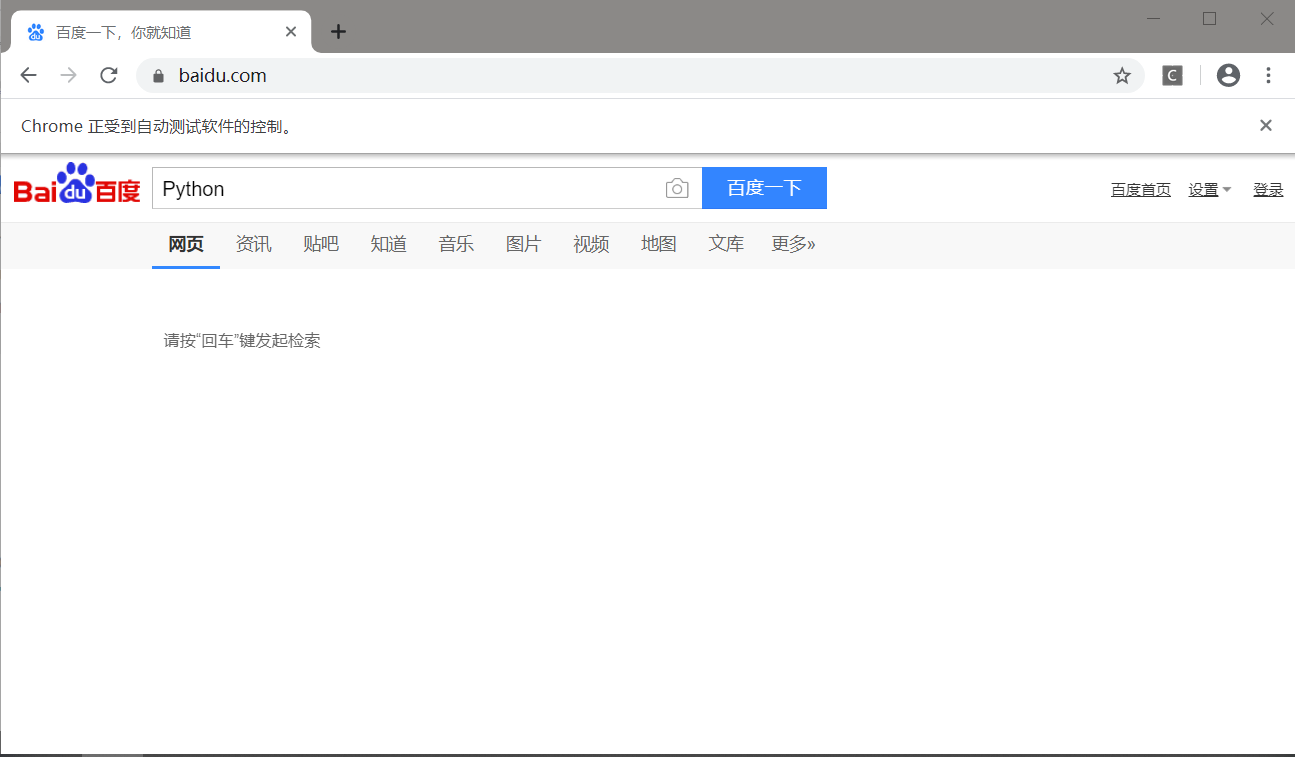1295x757 pixels.
Task: Expand the 更多 services menu
Action: click(793, 243)
